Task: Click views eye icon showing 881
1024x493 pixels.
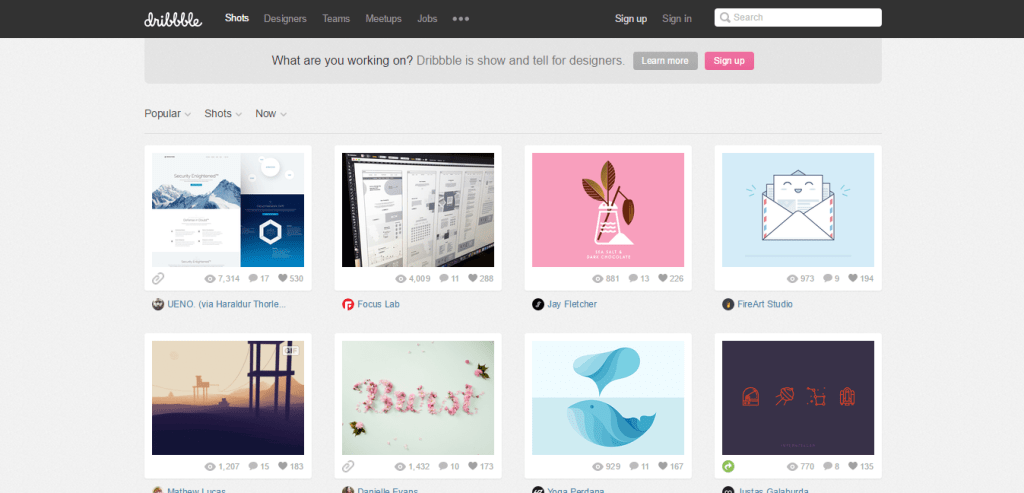Action: click(x=598, y=279)
